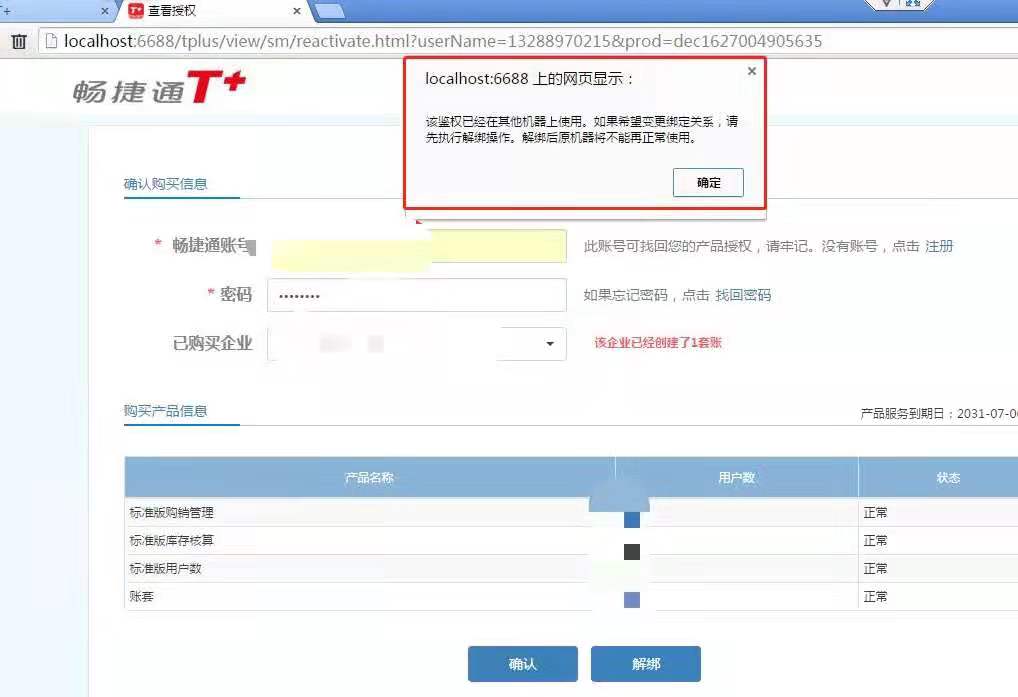Click the 产品服务到期日 text
This screenshot has width=1018, height=697.
tap(939, 413)
